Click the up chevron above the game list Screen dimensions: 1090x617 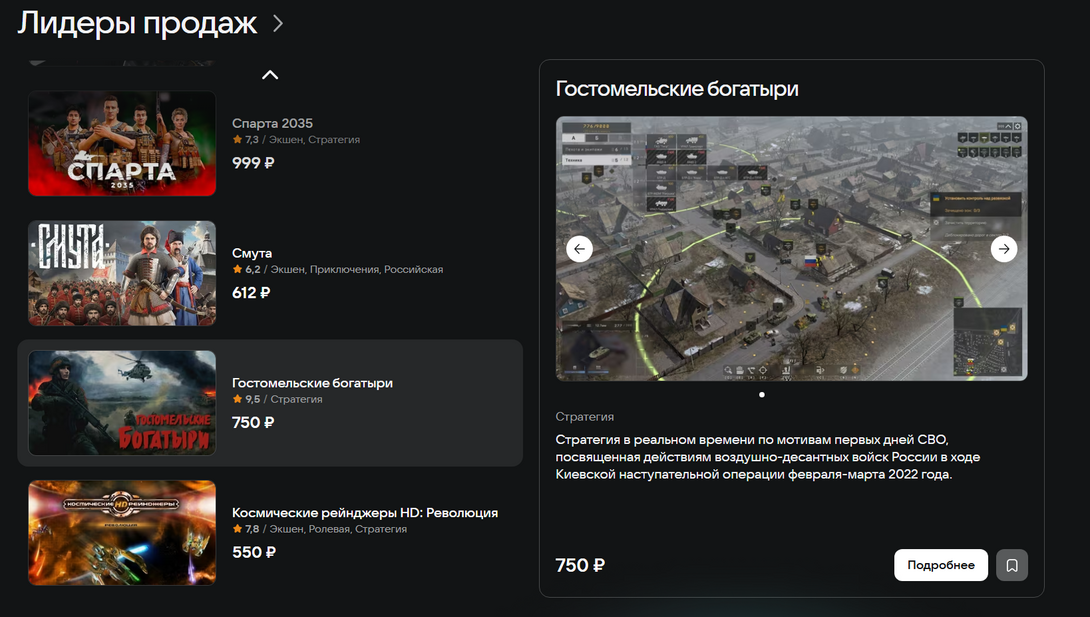pyautogui.click(x=270, y=74)
